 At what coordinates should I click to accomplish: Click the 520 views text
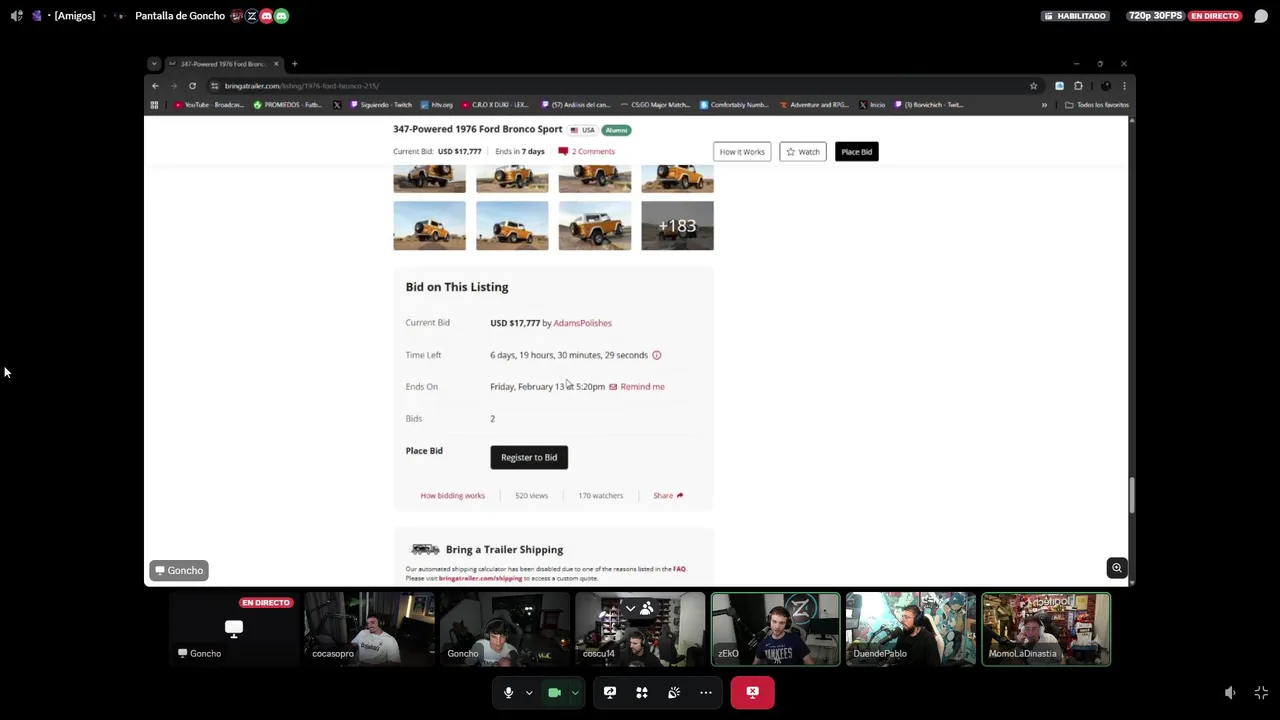pyautogui.click(x=531, y=496)
